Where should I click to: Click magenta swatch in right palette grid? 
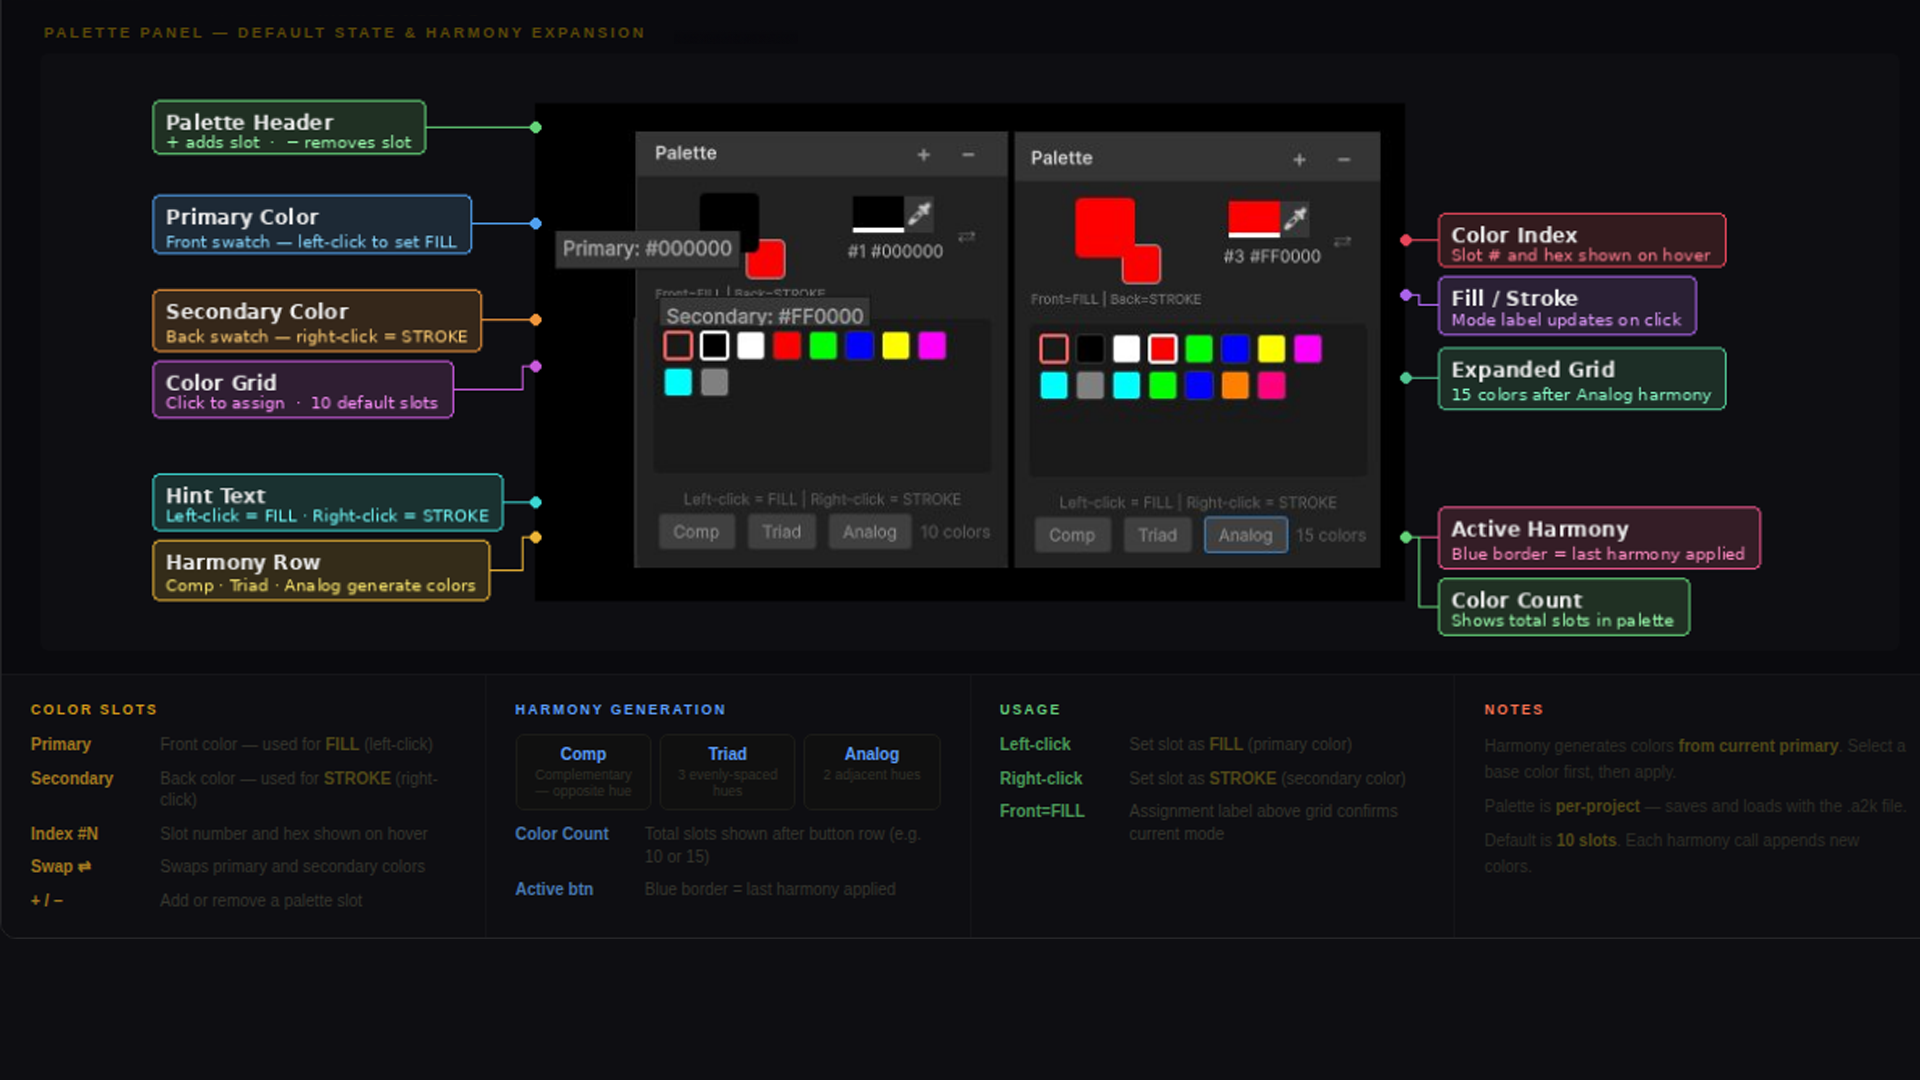pyautogui.click(x=1307, y=349)
